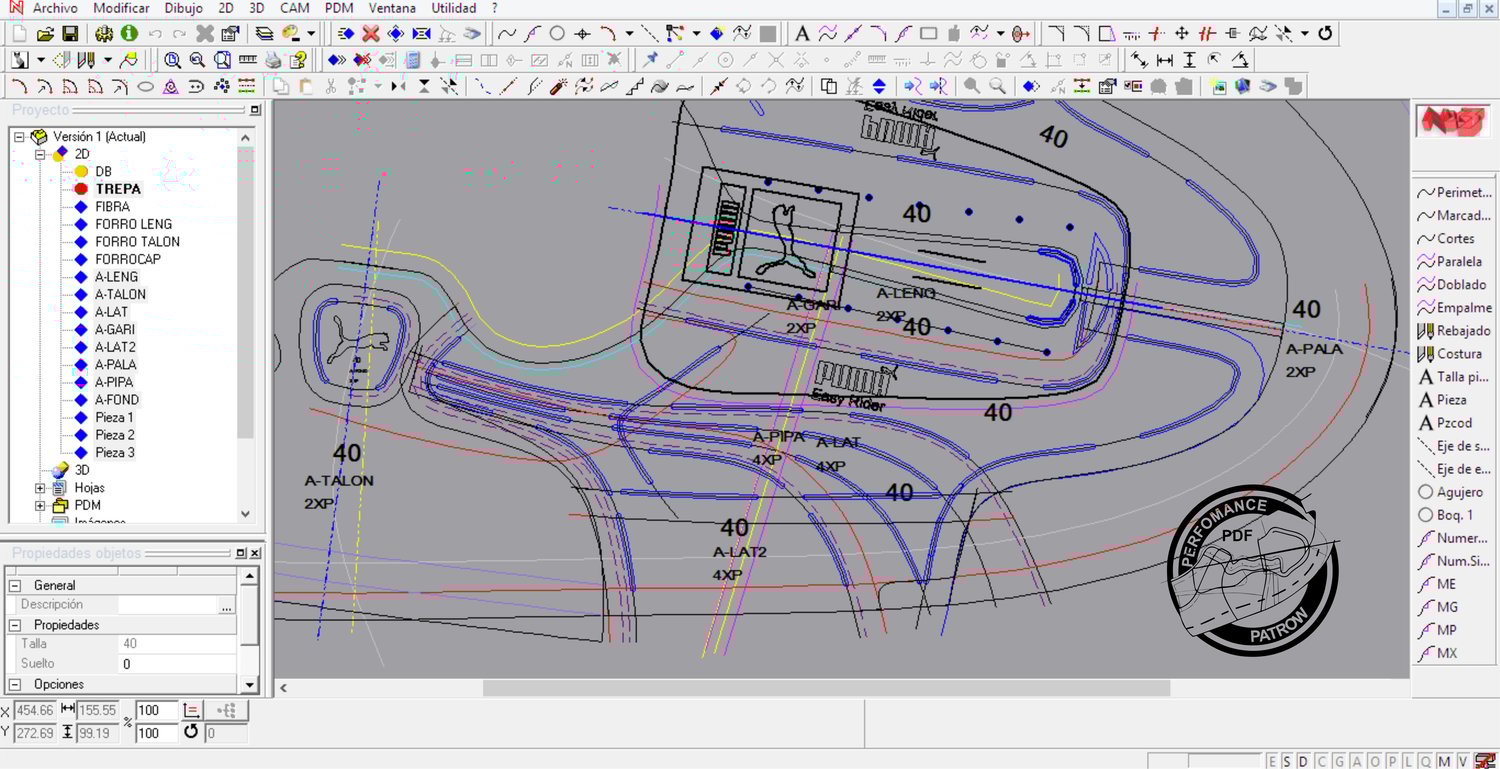Open a file using the folder icon

tap(45, 33)
